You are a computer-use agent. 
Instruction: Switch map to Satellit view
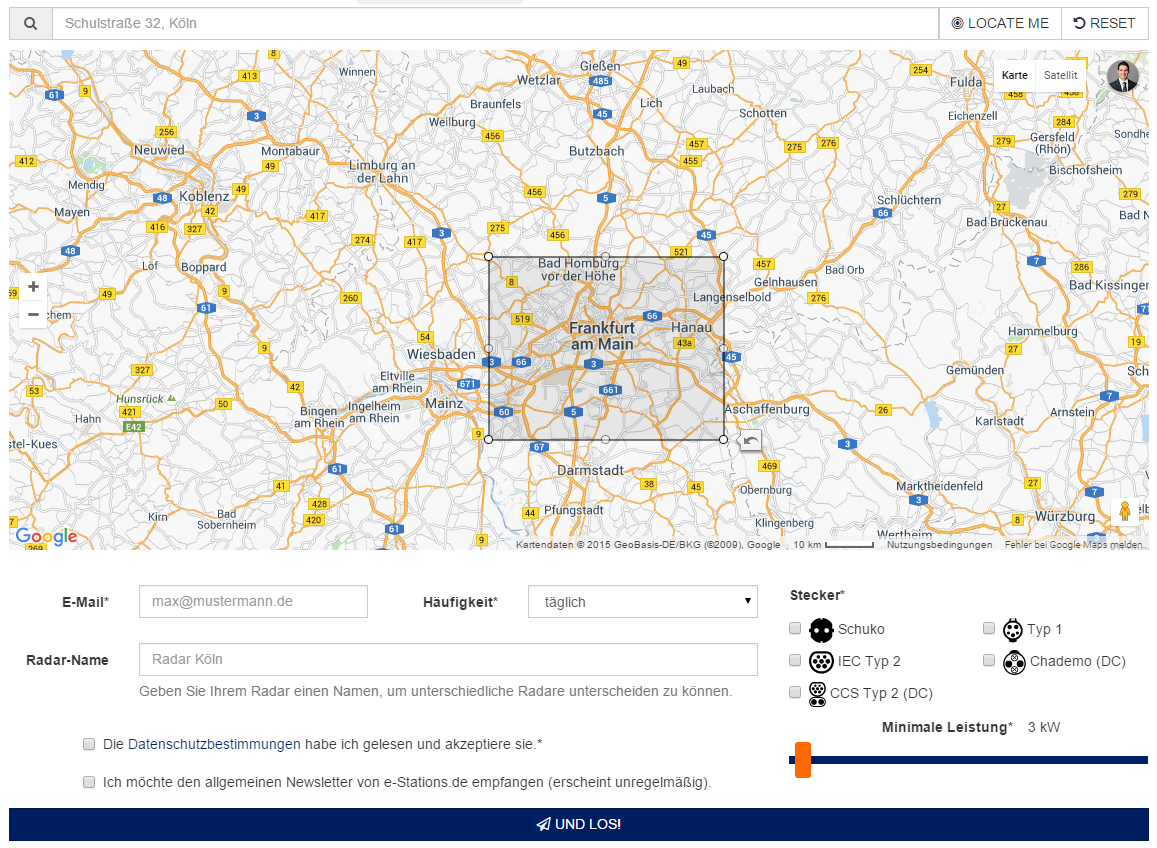click(1060, 75)
